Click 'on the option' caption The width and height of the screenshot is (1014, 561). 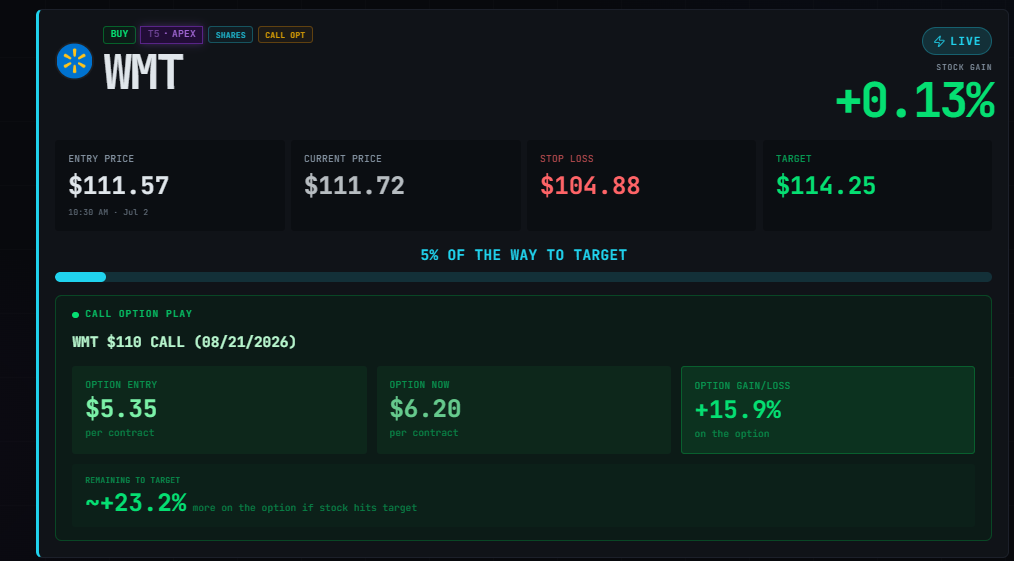click(x=732, y=434)
